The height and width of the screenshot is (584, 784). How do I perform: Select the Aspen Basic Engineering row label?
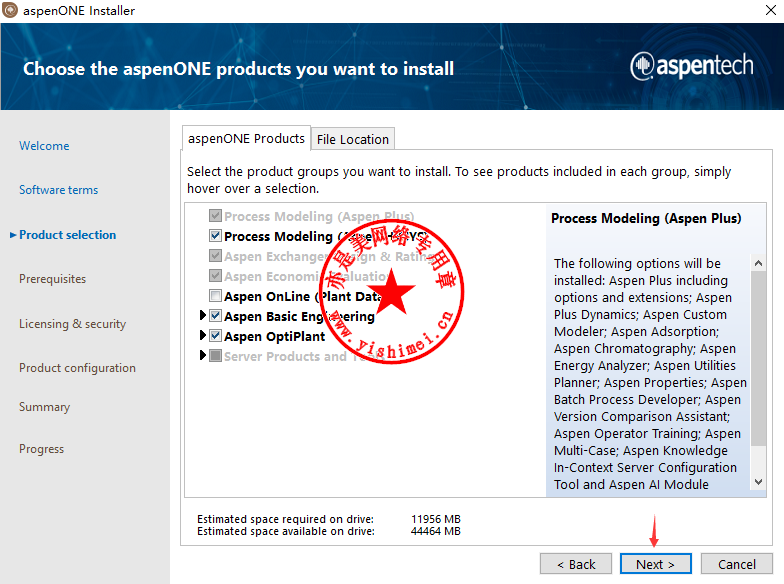299,316
